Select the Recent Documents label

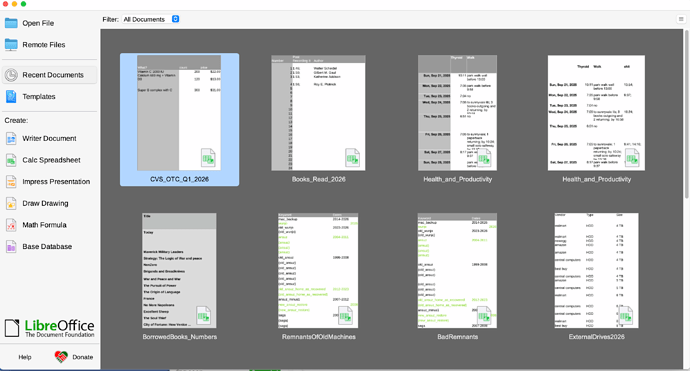[53, 75]
